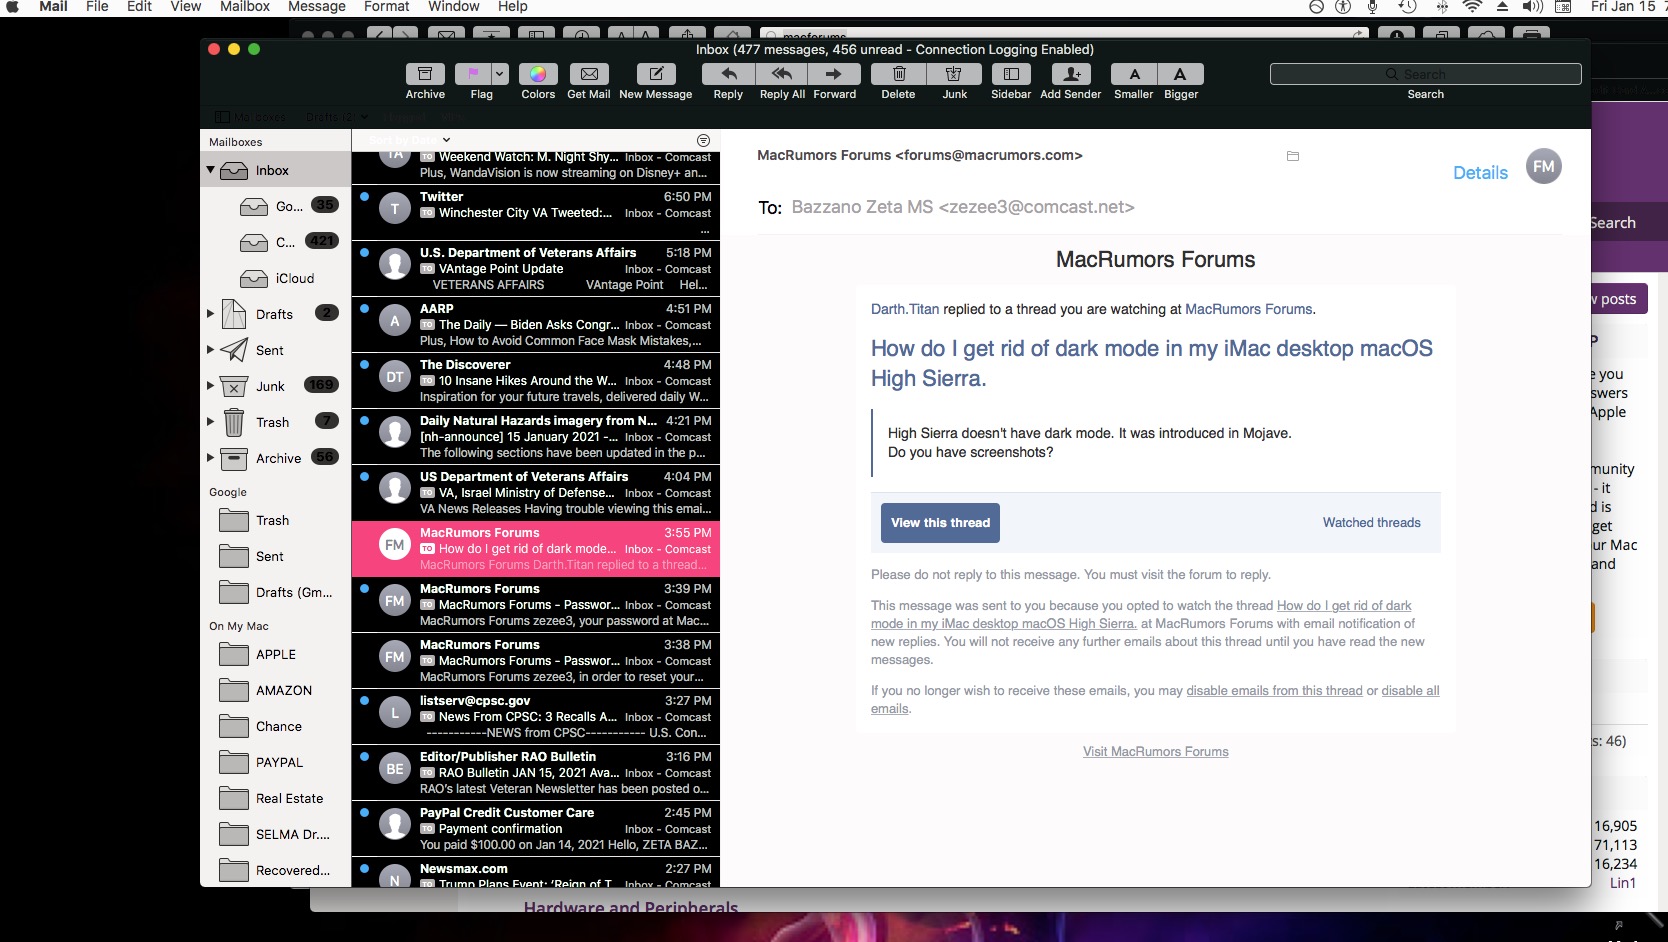Open the Sort by Date dropdown

click(x=409, y=140)
